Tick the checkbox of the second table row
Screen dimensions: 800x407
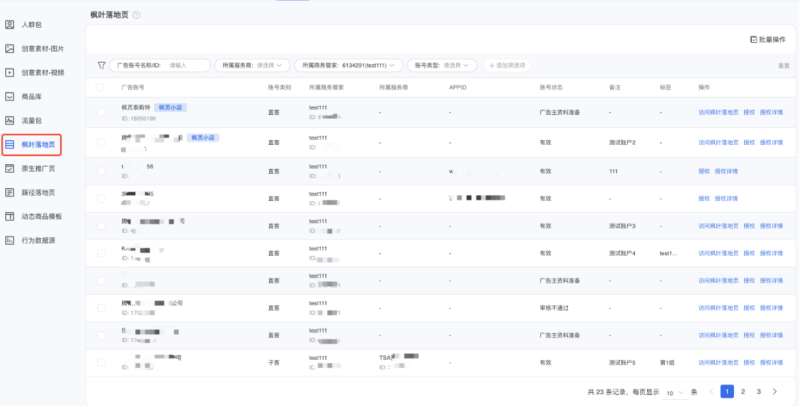pyautogui.click(x=101, y=142)
